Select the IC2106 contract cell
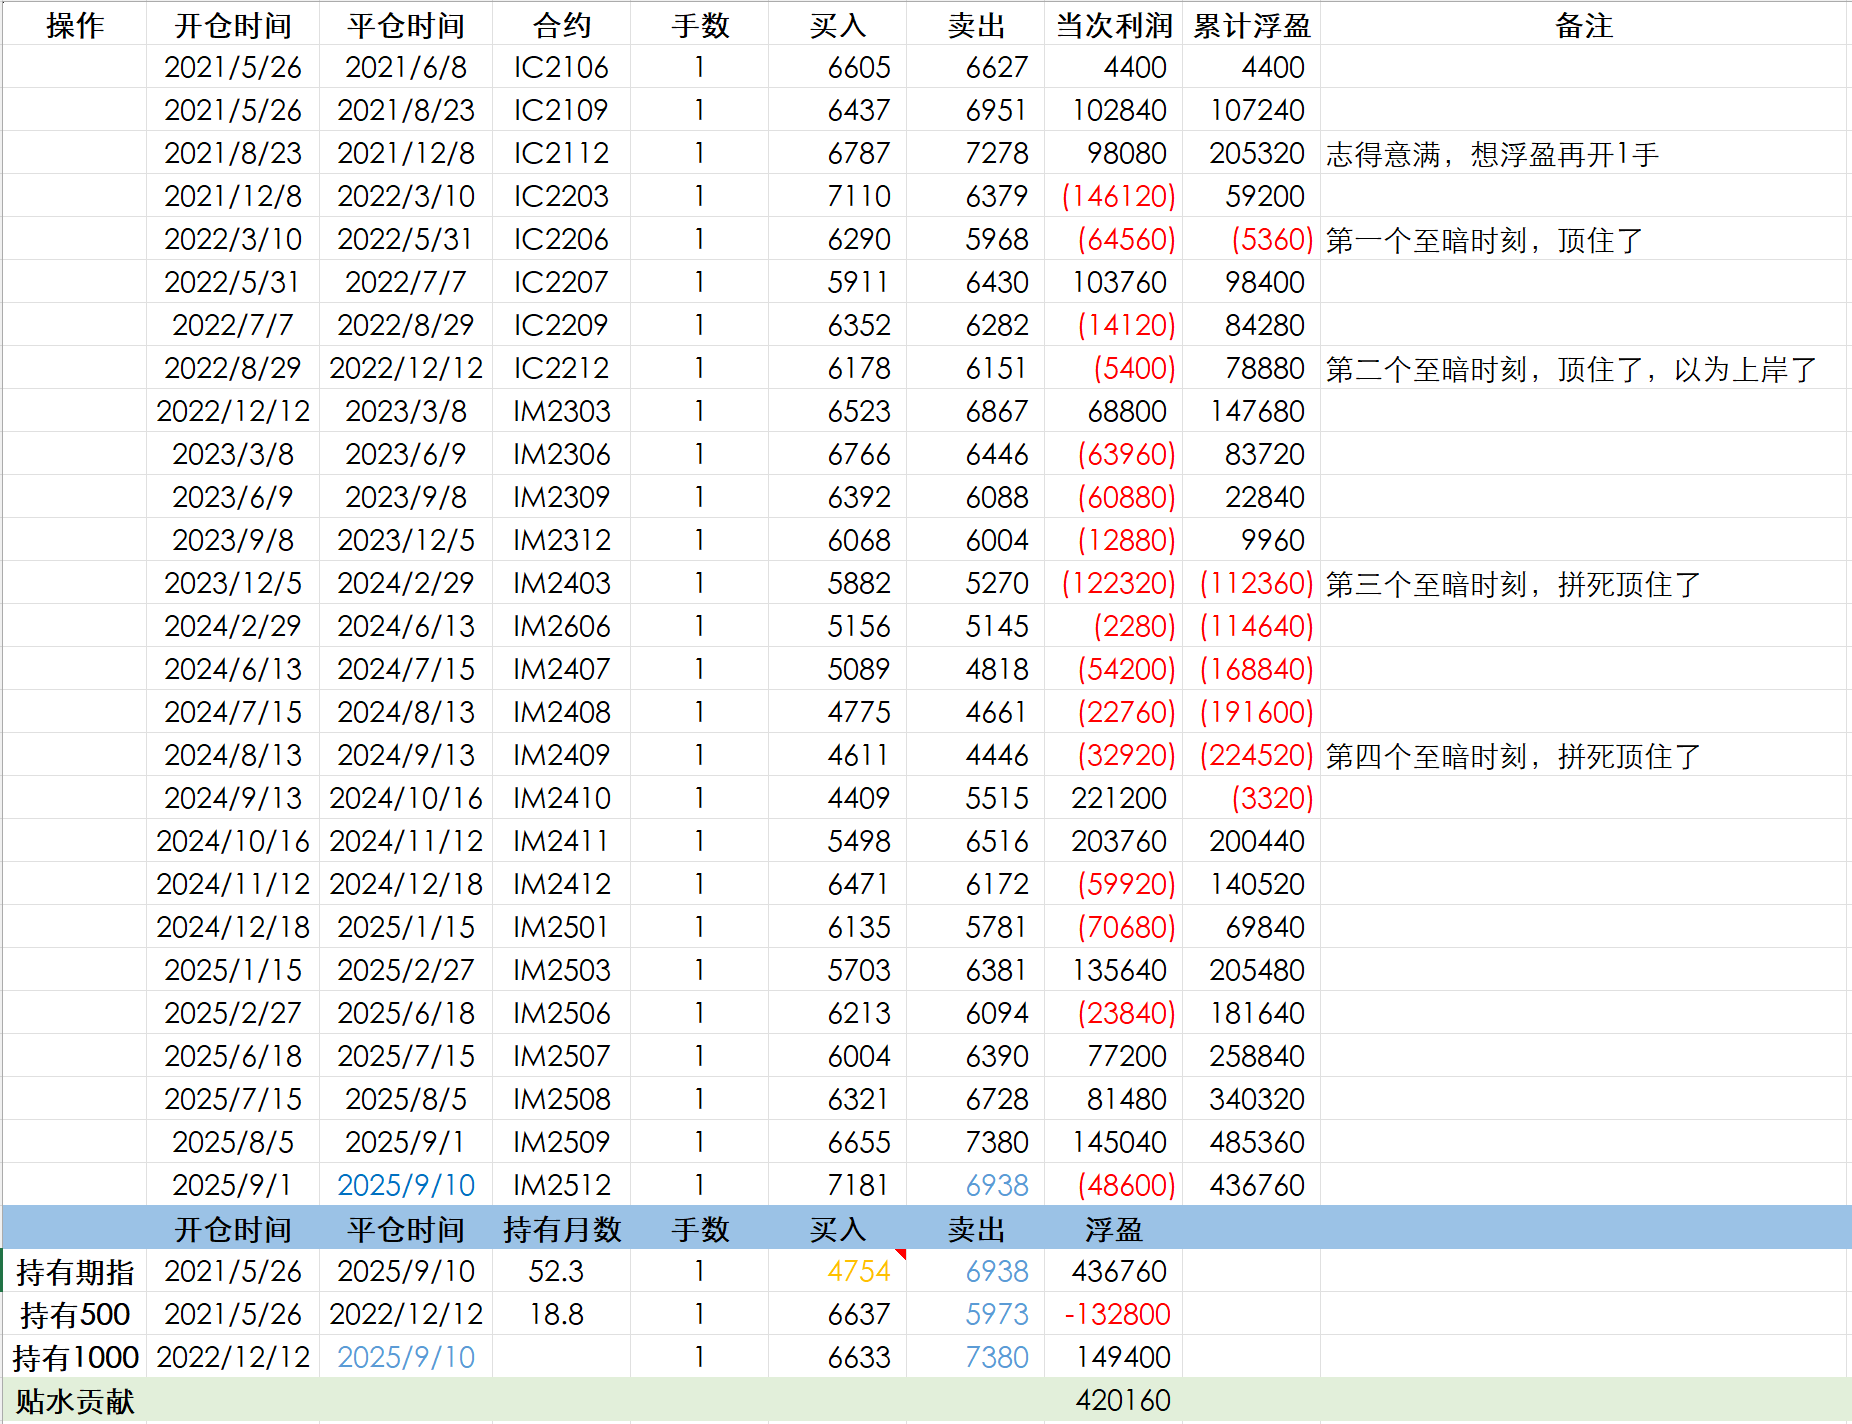Screen dimensions: 1852x1424 click(561, 68)
